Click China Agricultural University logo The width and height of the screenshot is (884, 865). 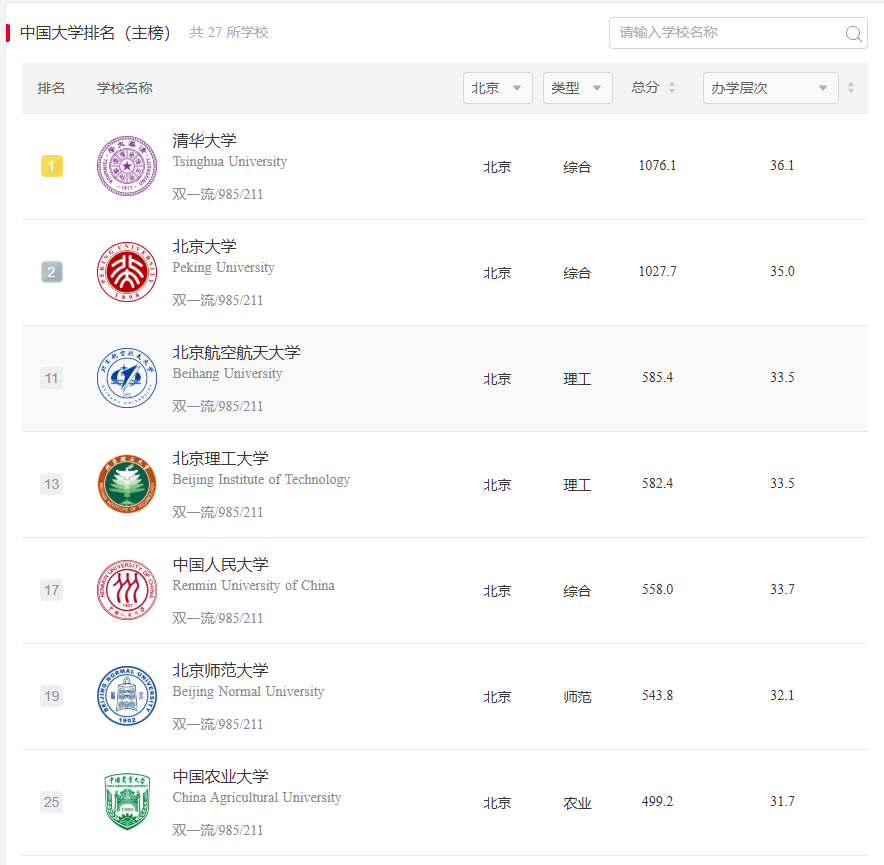click(x=127, y=802)
